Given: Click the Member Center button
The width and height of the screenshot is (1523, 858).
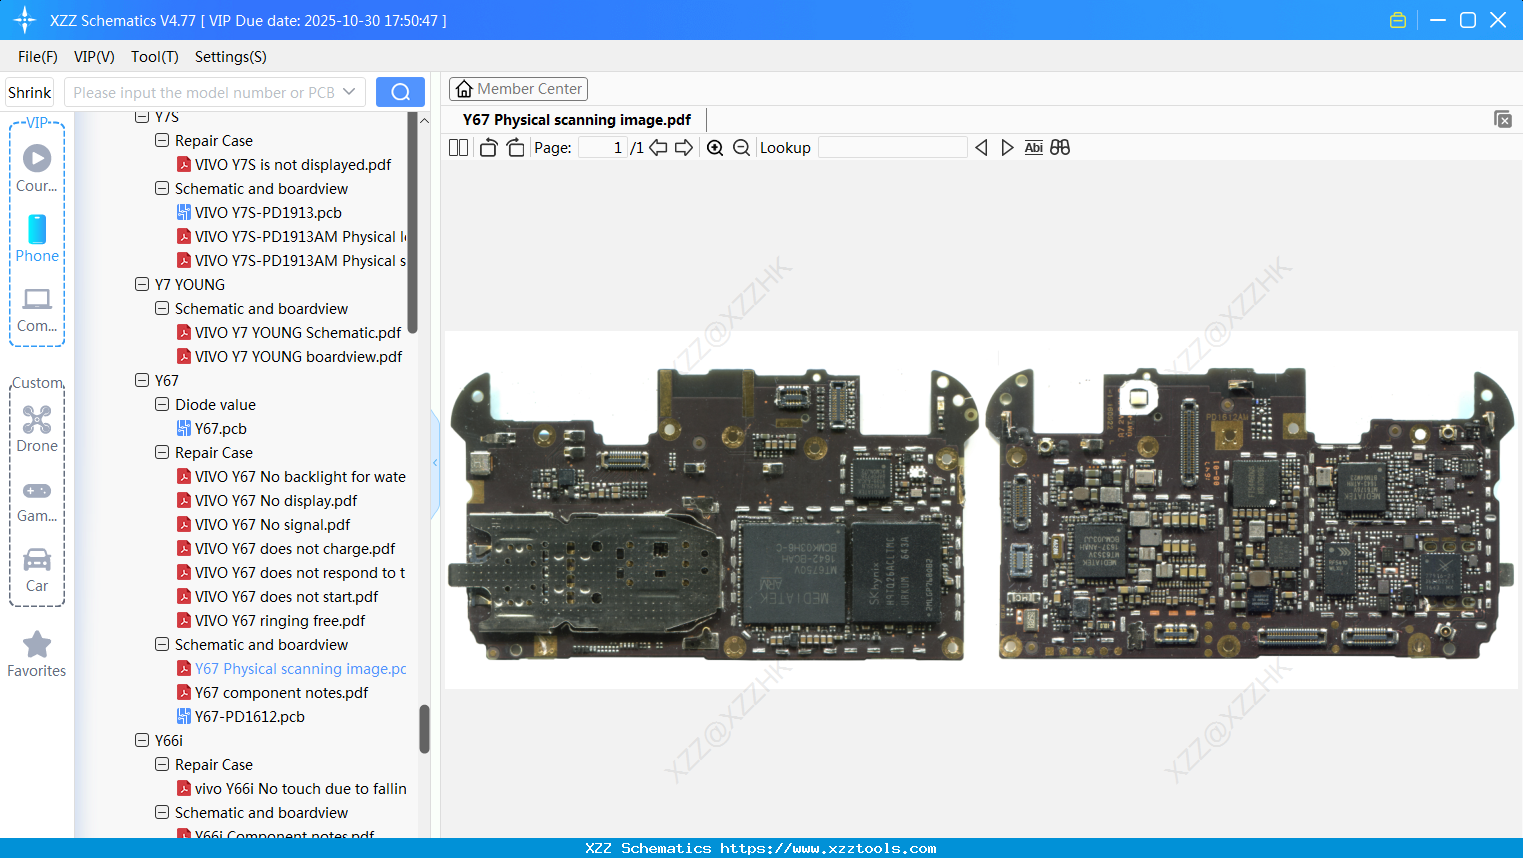Looking at the screenshot, I should coord(518,88).
